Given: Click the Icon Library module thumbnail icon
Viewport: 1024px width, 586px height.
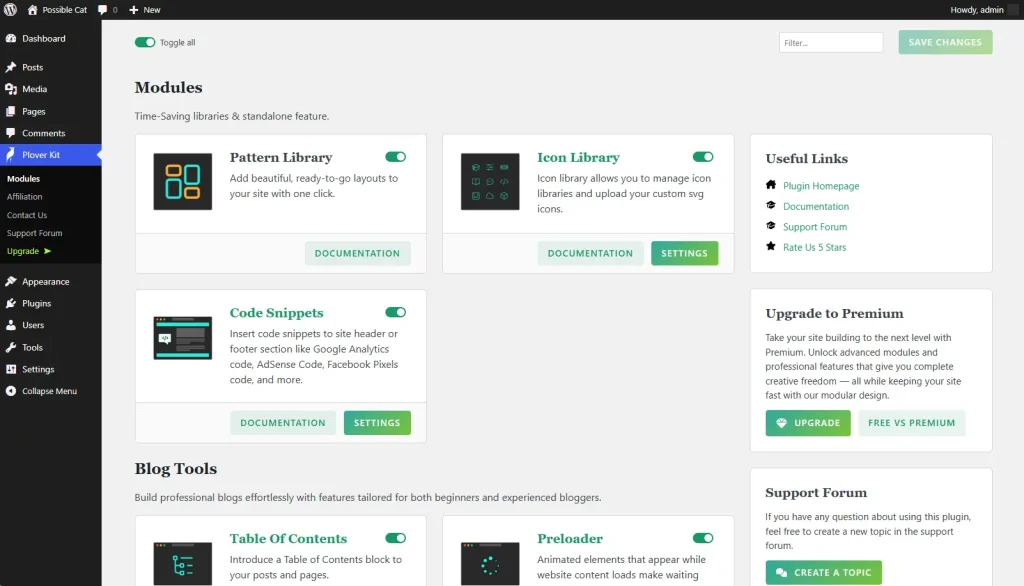Looking at the screenshot, I should [x=490, y=182].
